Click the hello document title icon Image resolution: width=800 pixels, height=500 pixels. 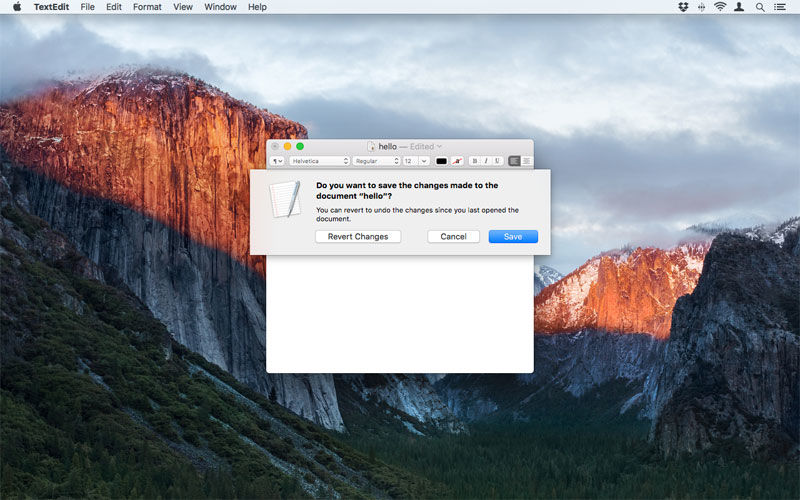(x=371, y=146)
